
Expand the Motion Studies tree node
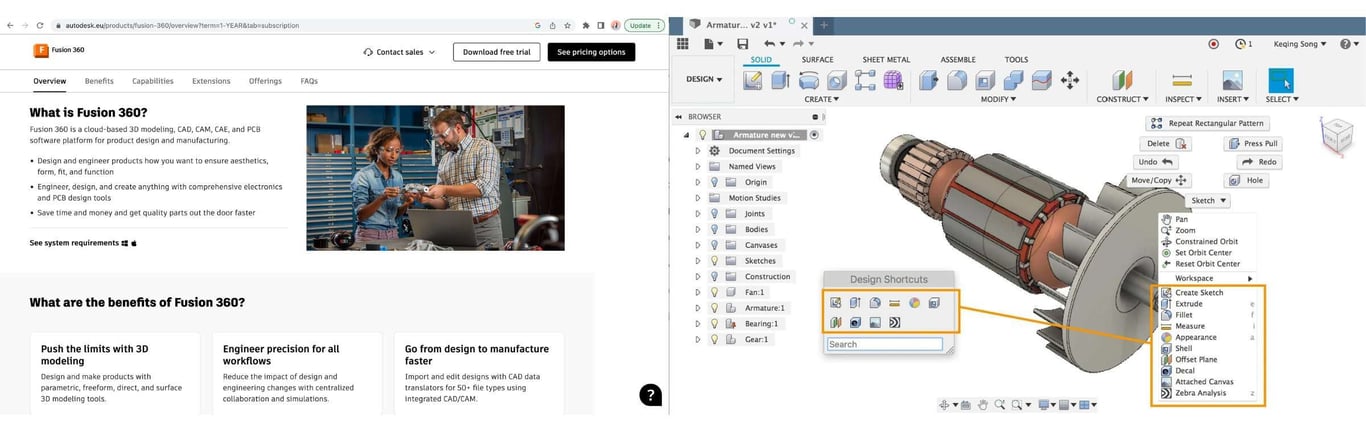point(698,198)
